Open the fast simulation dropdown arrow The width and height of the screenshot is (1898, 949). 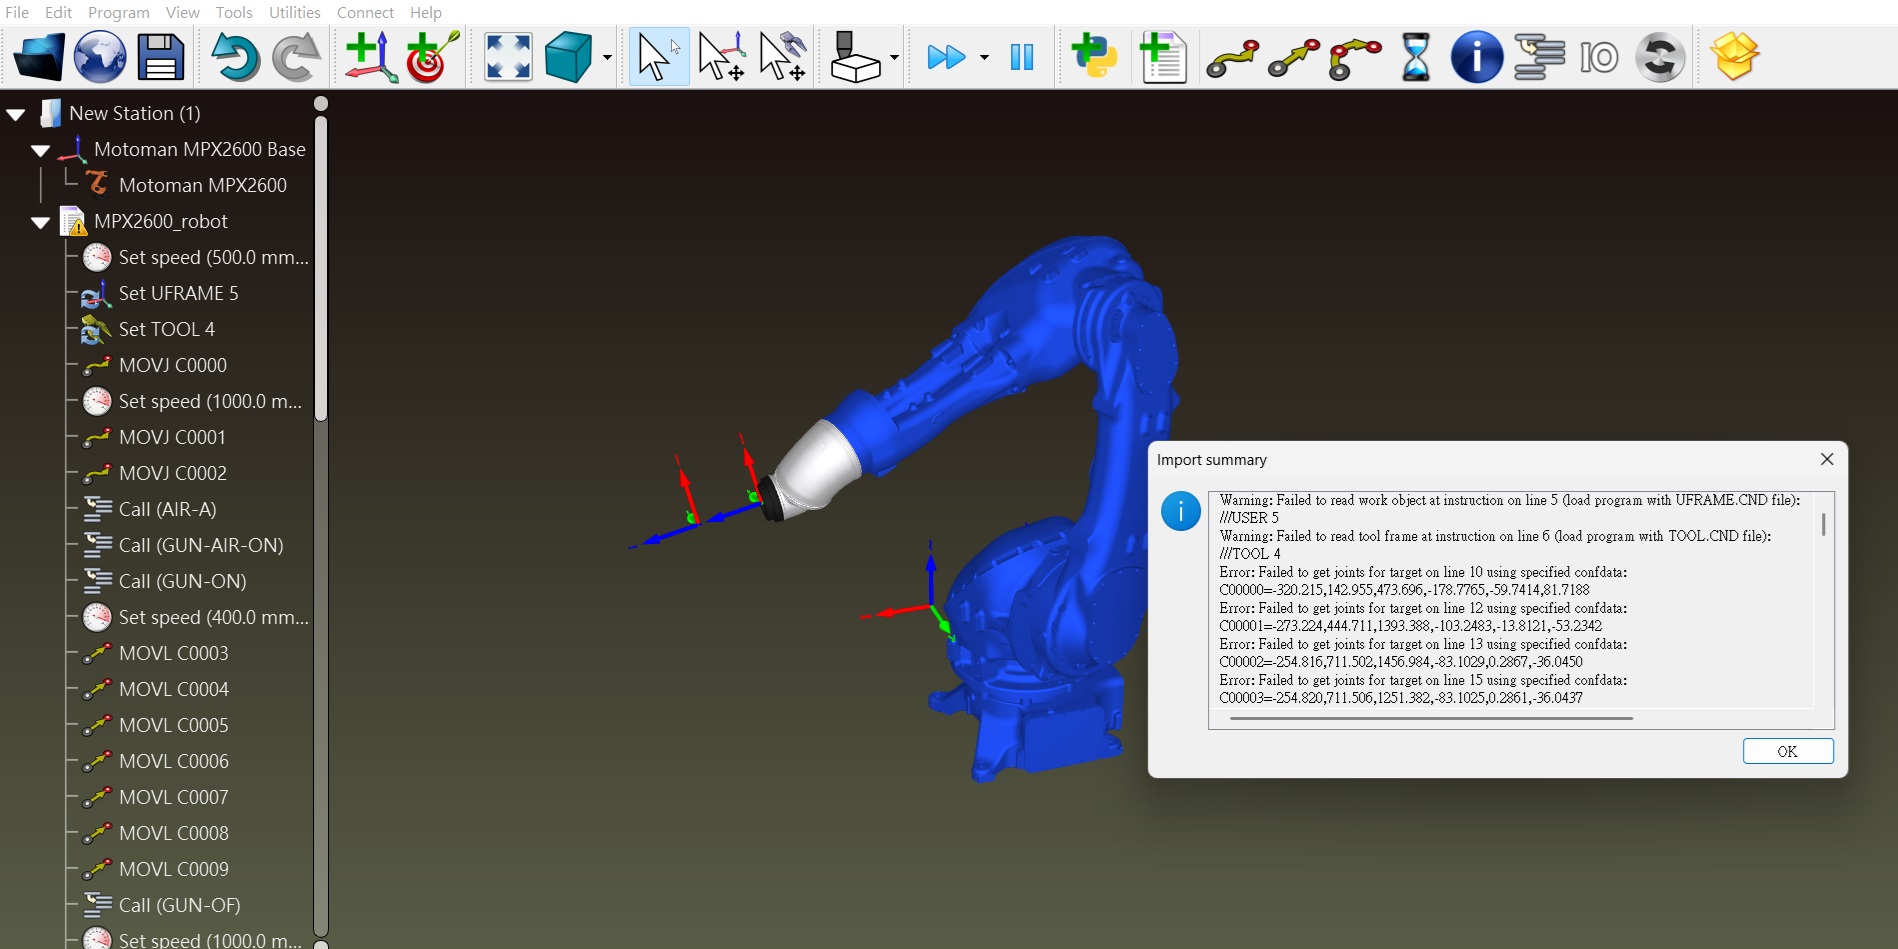point(984,57)
